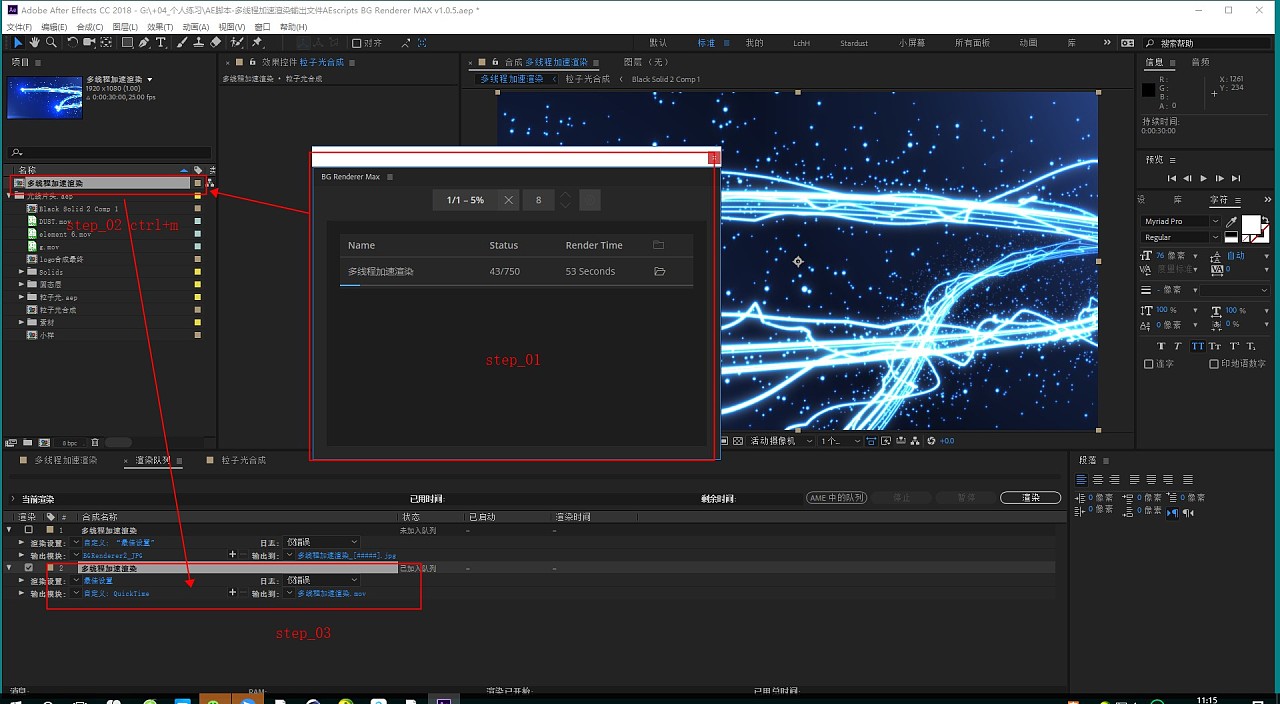Select the Selection arrow tool

(x=18, y=42)
